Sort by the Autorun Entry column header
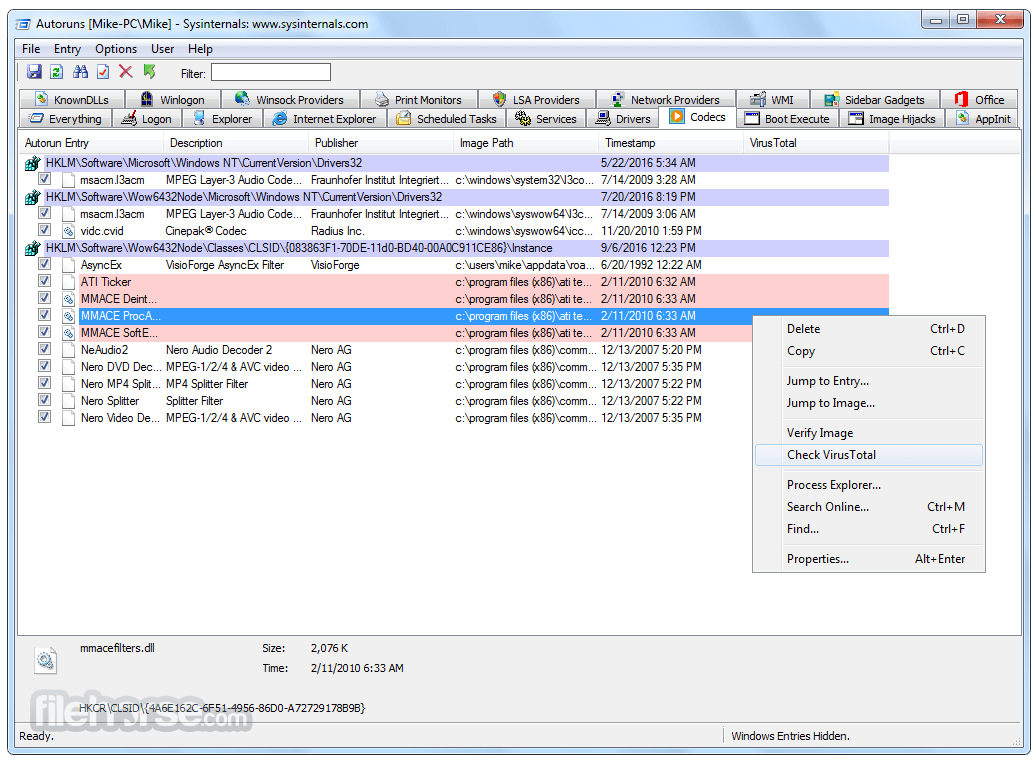Screen dimensions: 1036x762 click(91, 143)
